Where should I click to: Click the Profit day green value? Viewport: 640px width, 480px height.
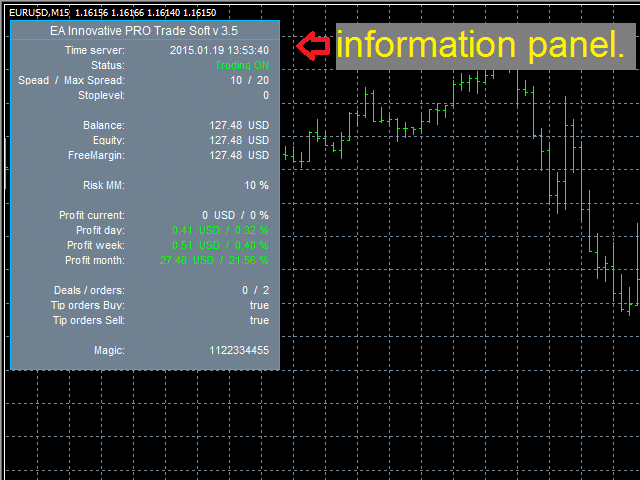pyautogui.click(x=220, y=230)
